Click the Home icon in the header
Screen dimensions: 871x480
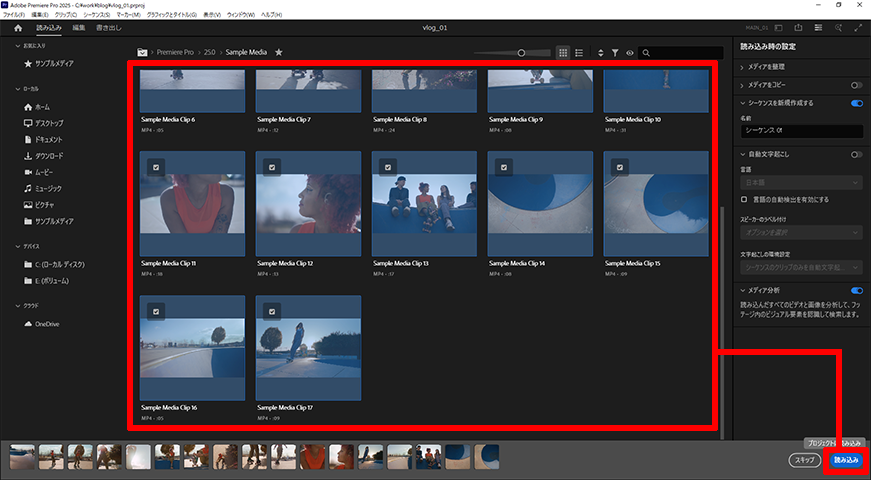click(x=18, y=28)
